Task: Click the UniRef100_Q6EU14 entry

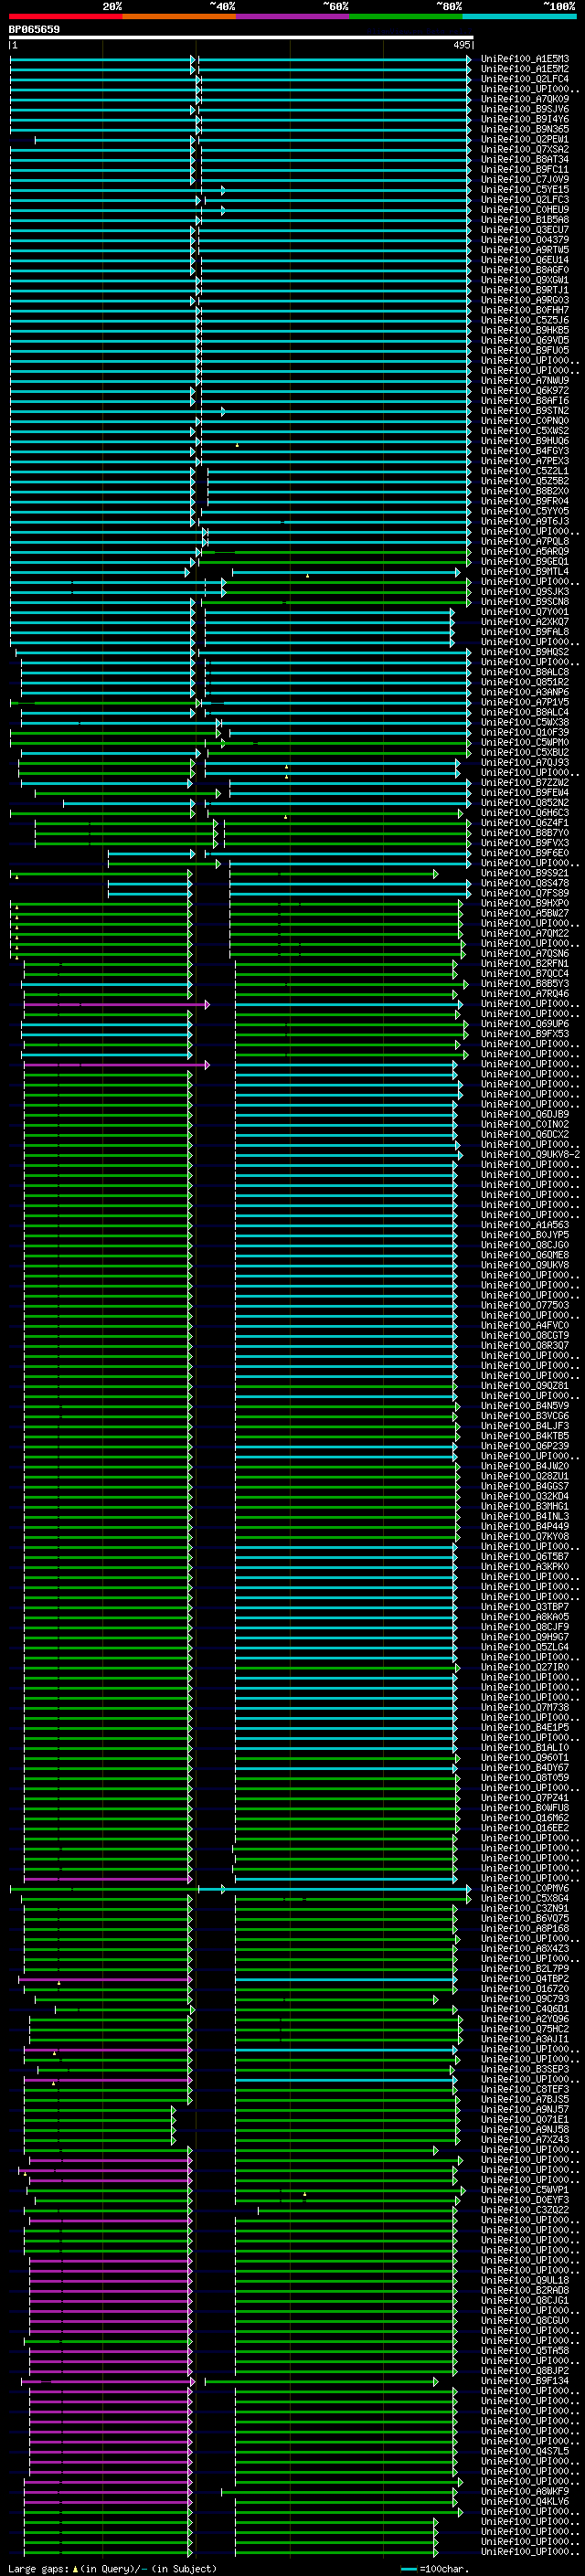Action: tap(525, 260)
